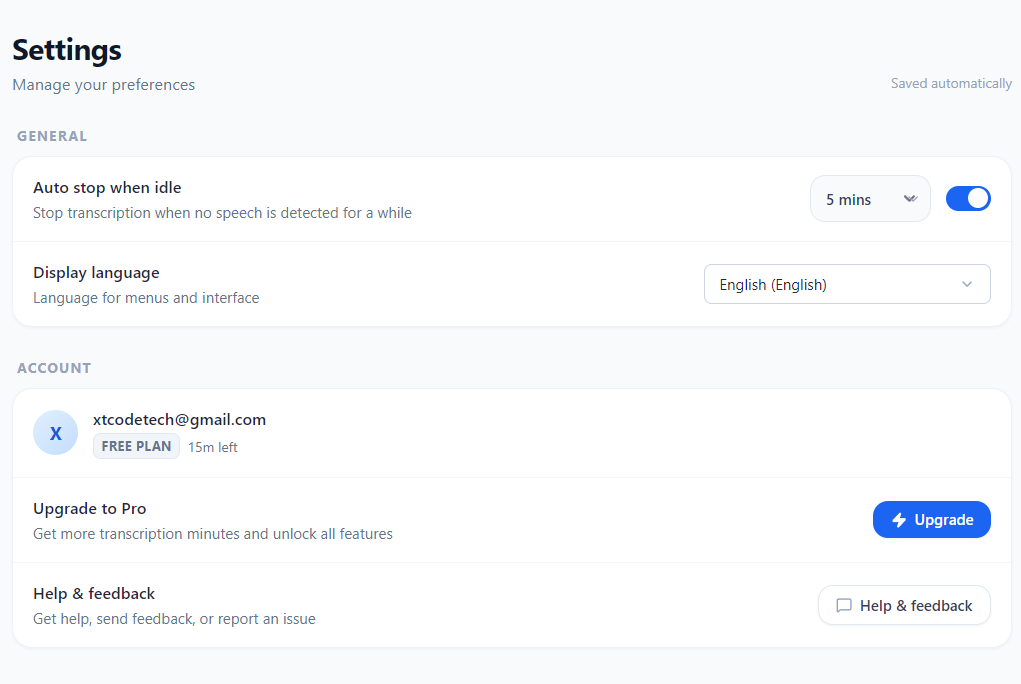The height and width of the screenshot is (684, 1021).
Task: Click the Settings page title
Action: point(67,50)
